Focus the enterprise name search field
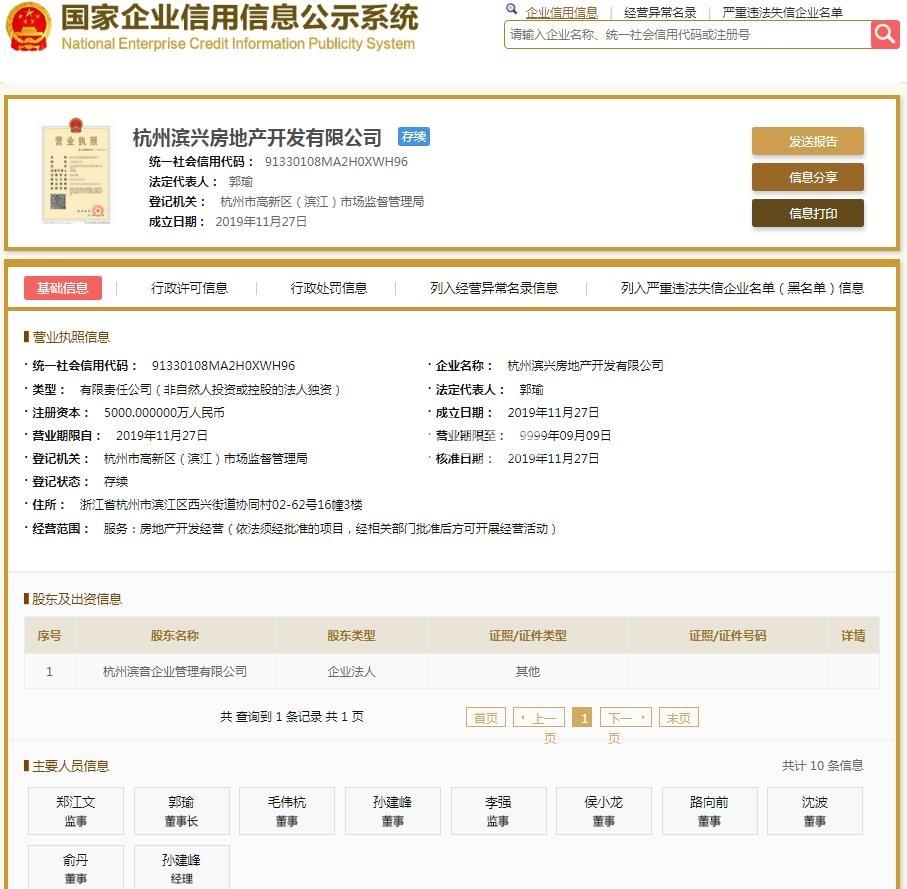907x889 pixels. pos(687,35)
